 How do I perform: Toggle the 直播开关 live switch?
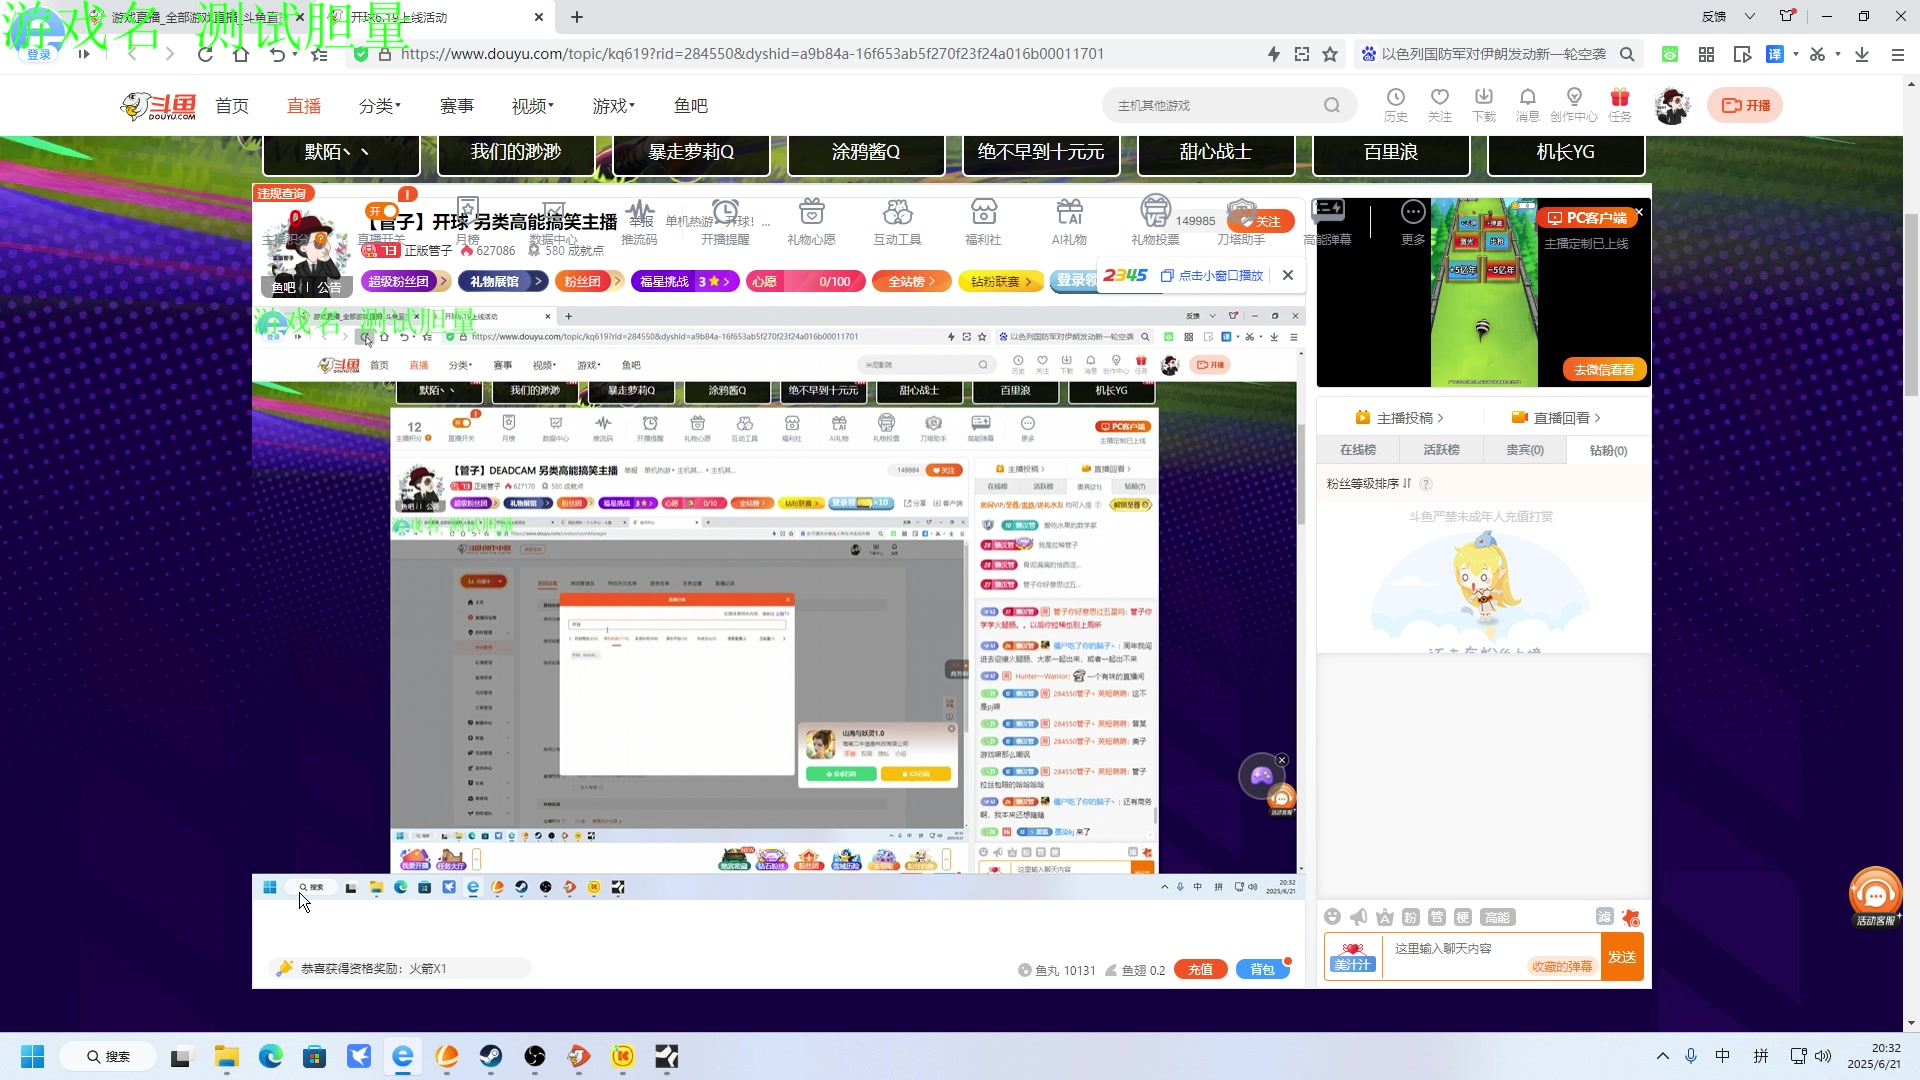382,212
